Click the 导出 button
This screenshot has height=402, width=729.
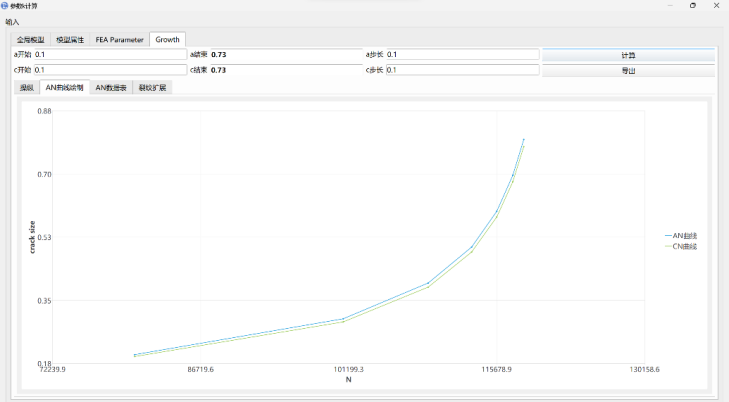[628, 71]
